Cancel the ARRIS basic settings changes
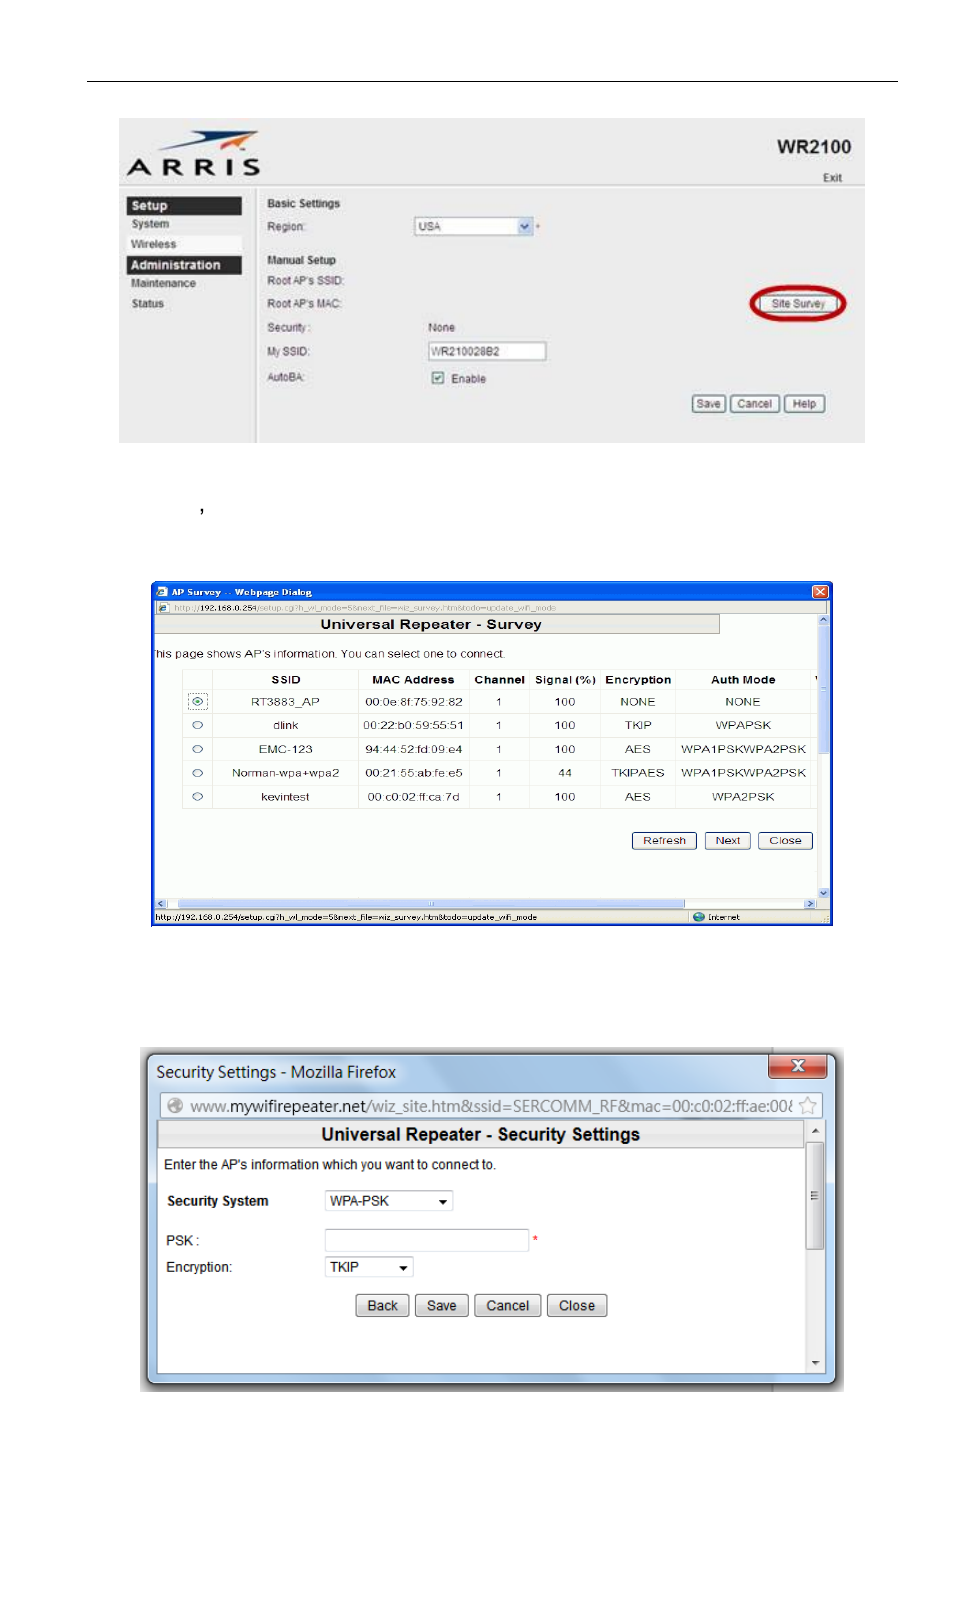Viewport: 954px width, 1610px height. tap(754, 404)
